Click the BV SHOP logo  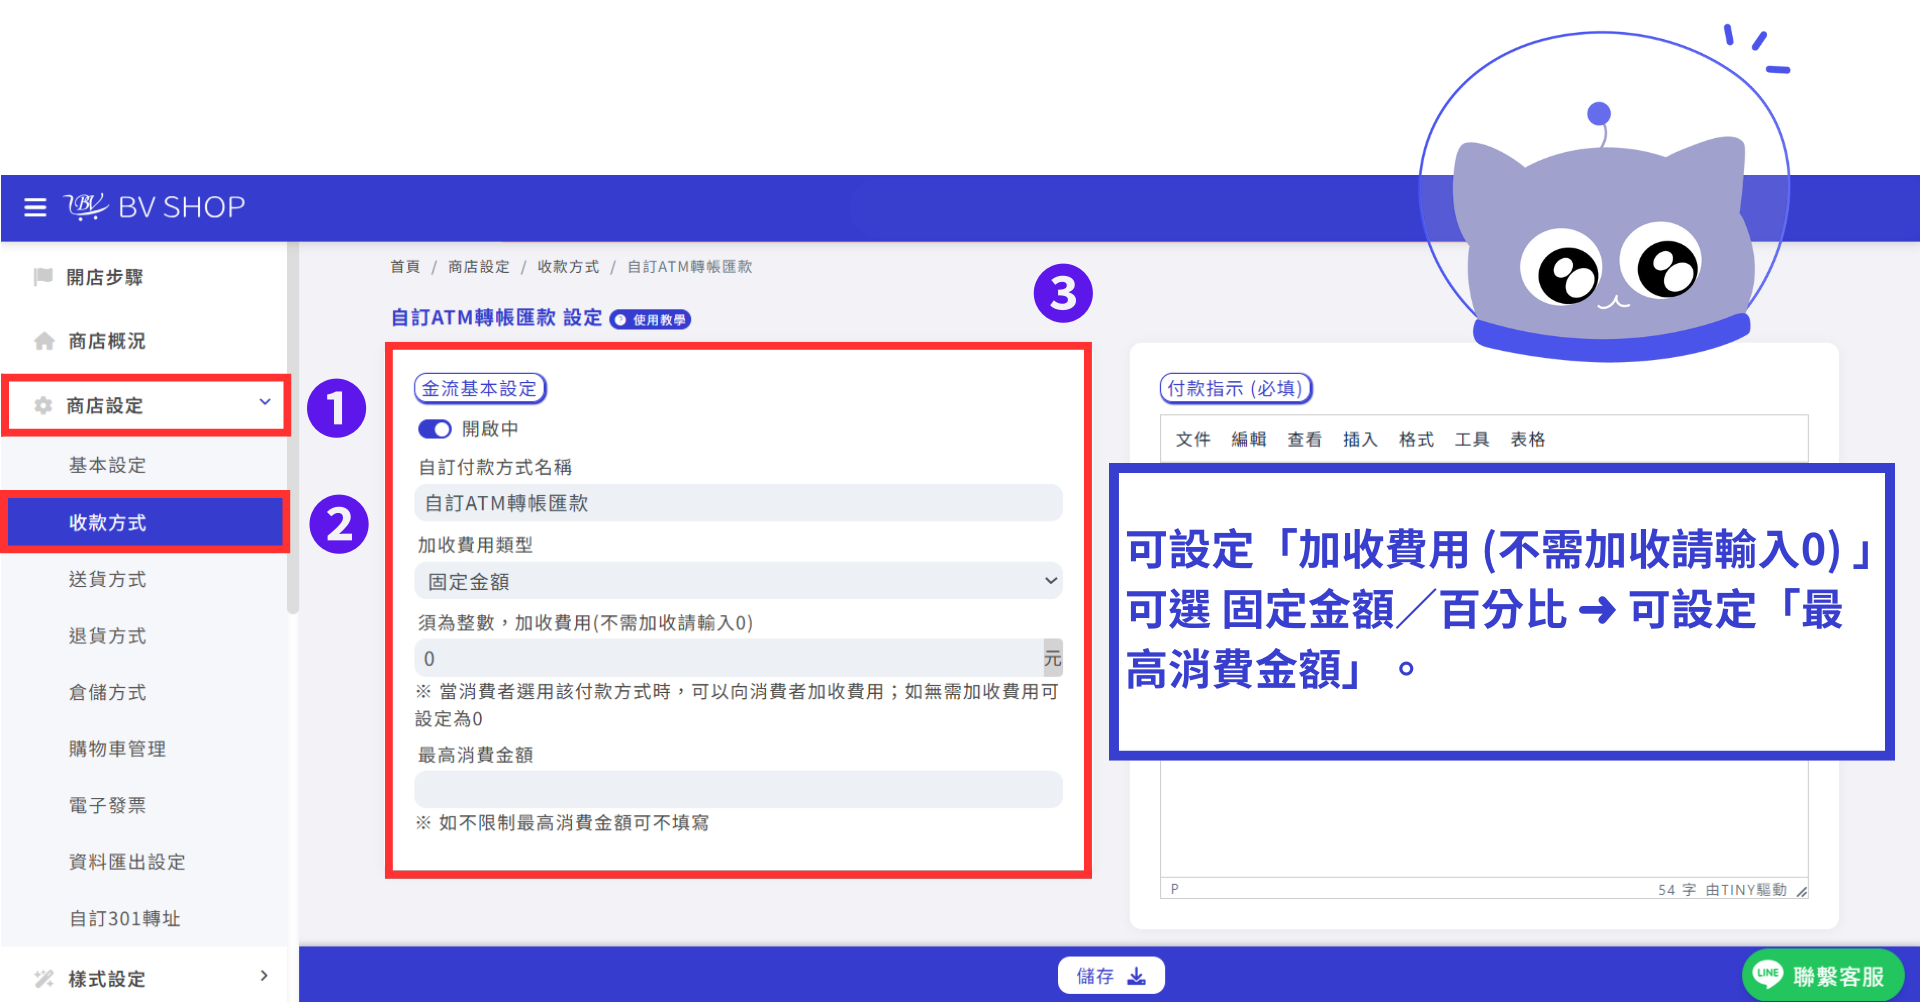point(155,206)
